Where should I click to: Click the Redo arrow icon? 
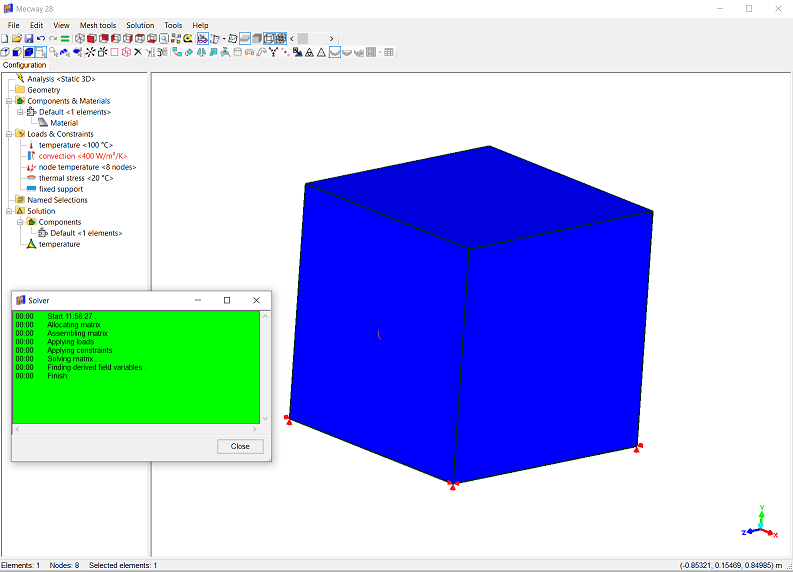[53, 38]
